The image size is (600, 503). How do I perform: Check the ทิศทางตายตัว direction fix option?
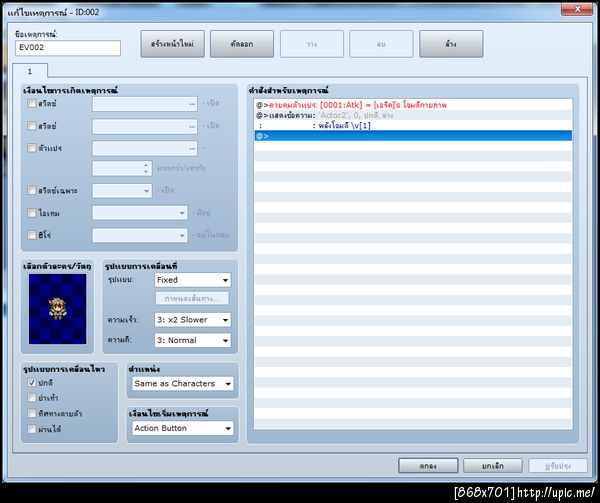[x=32, y=413]
